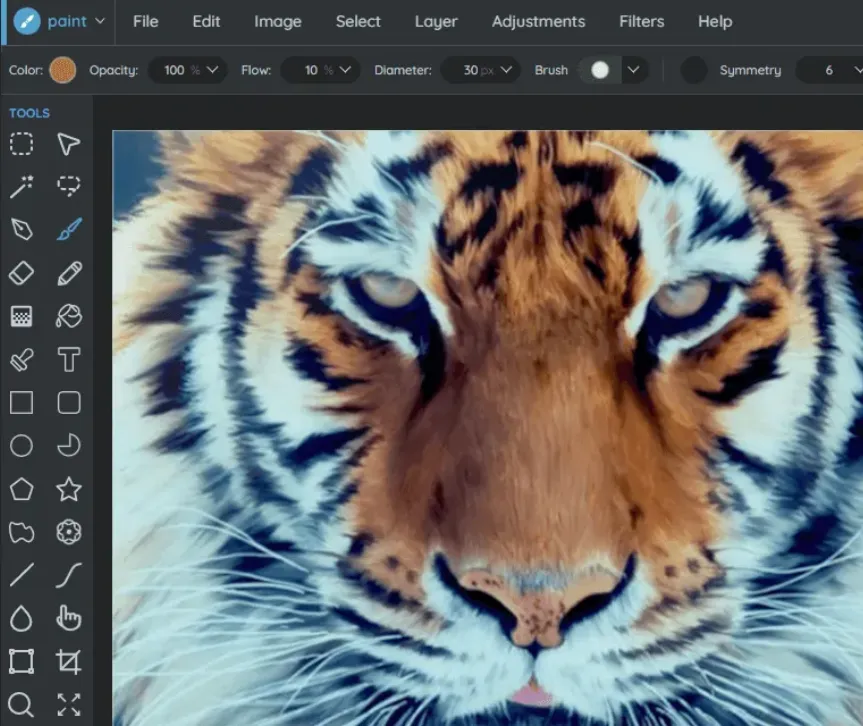
Task: Select the Text tool
Action: click(68, 359)
